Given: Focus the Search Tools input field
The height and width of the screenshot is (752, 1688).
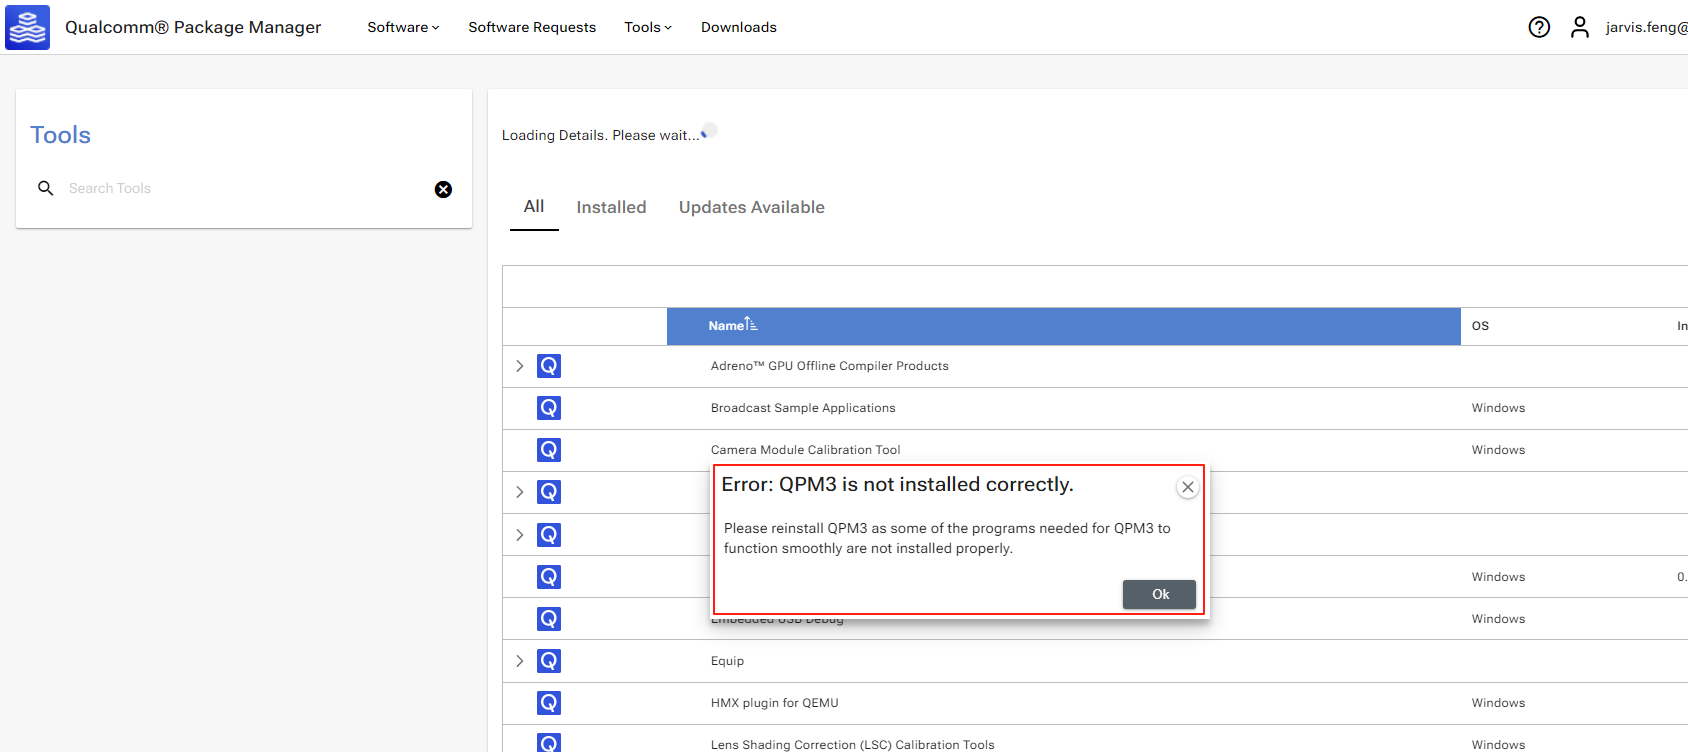Looking at the screenshot, I should (x=245, y=188).
